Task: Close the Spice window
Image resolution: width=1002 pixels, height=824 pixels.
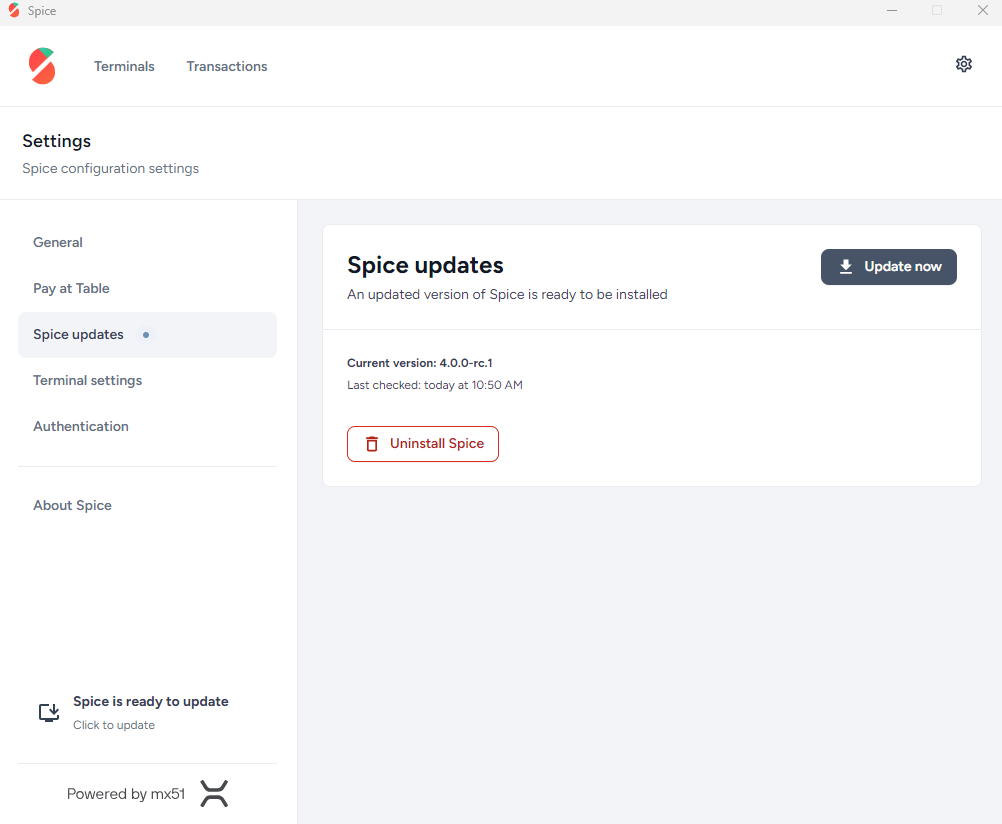Action: tap(983, 10)
